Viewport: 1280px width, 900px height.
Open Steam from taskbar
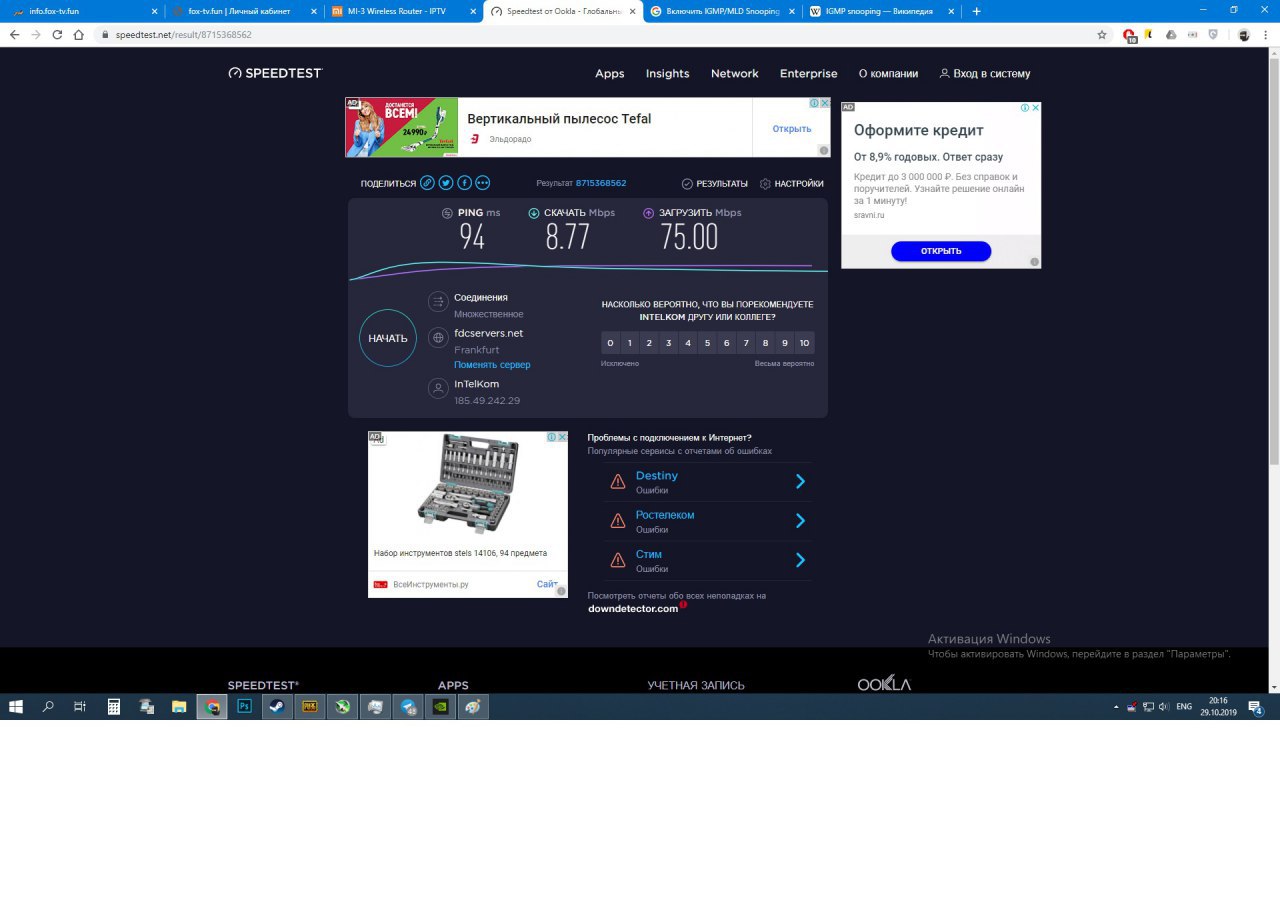pos(277,706)
